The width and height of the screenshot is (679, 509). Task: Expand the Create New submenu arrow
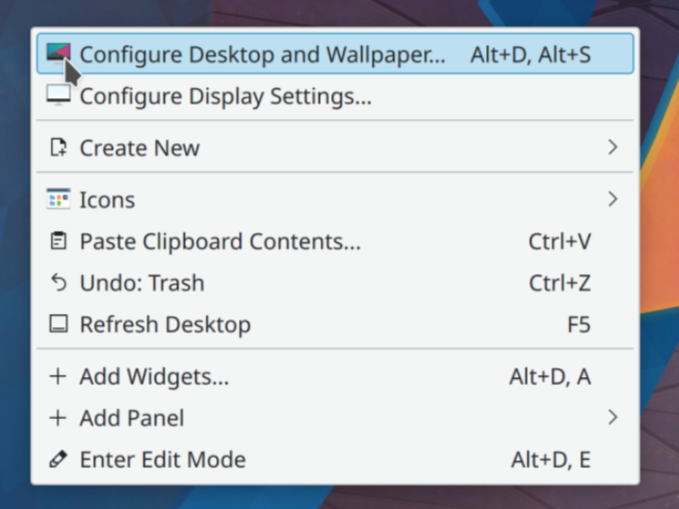pyautogui.click(x=612, y=148)
